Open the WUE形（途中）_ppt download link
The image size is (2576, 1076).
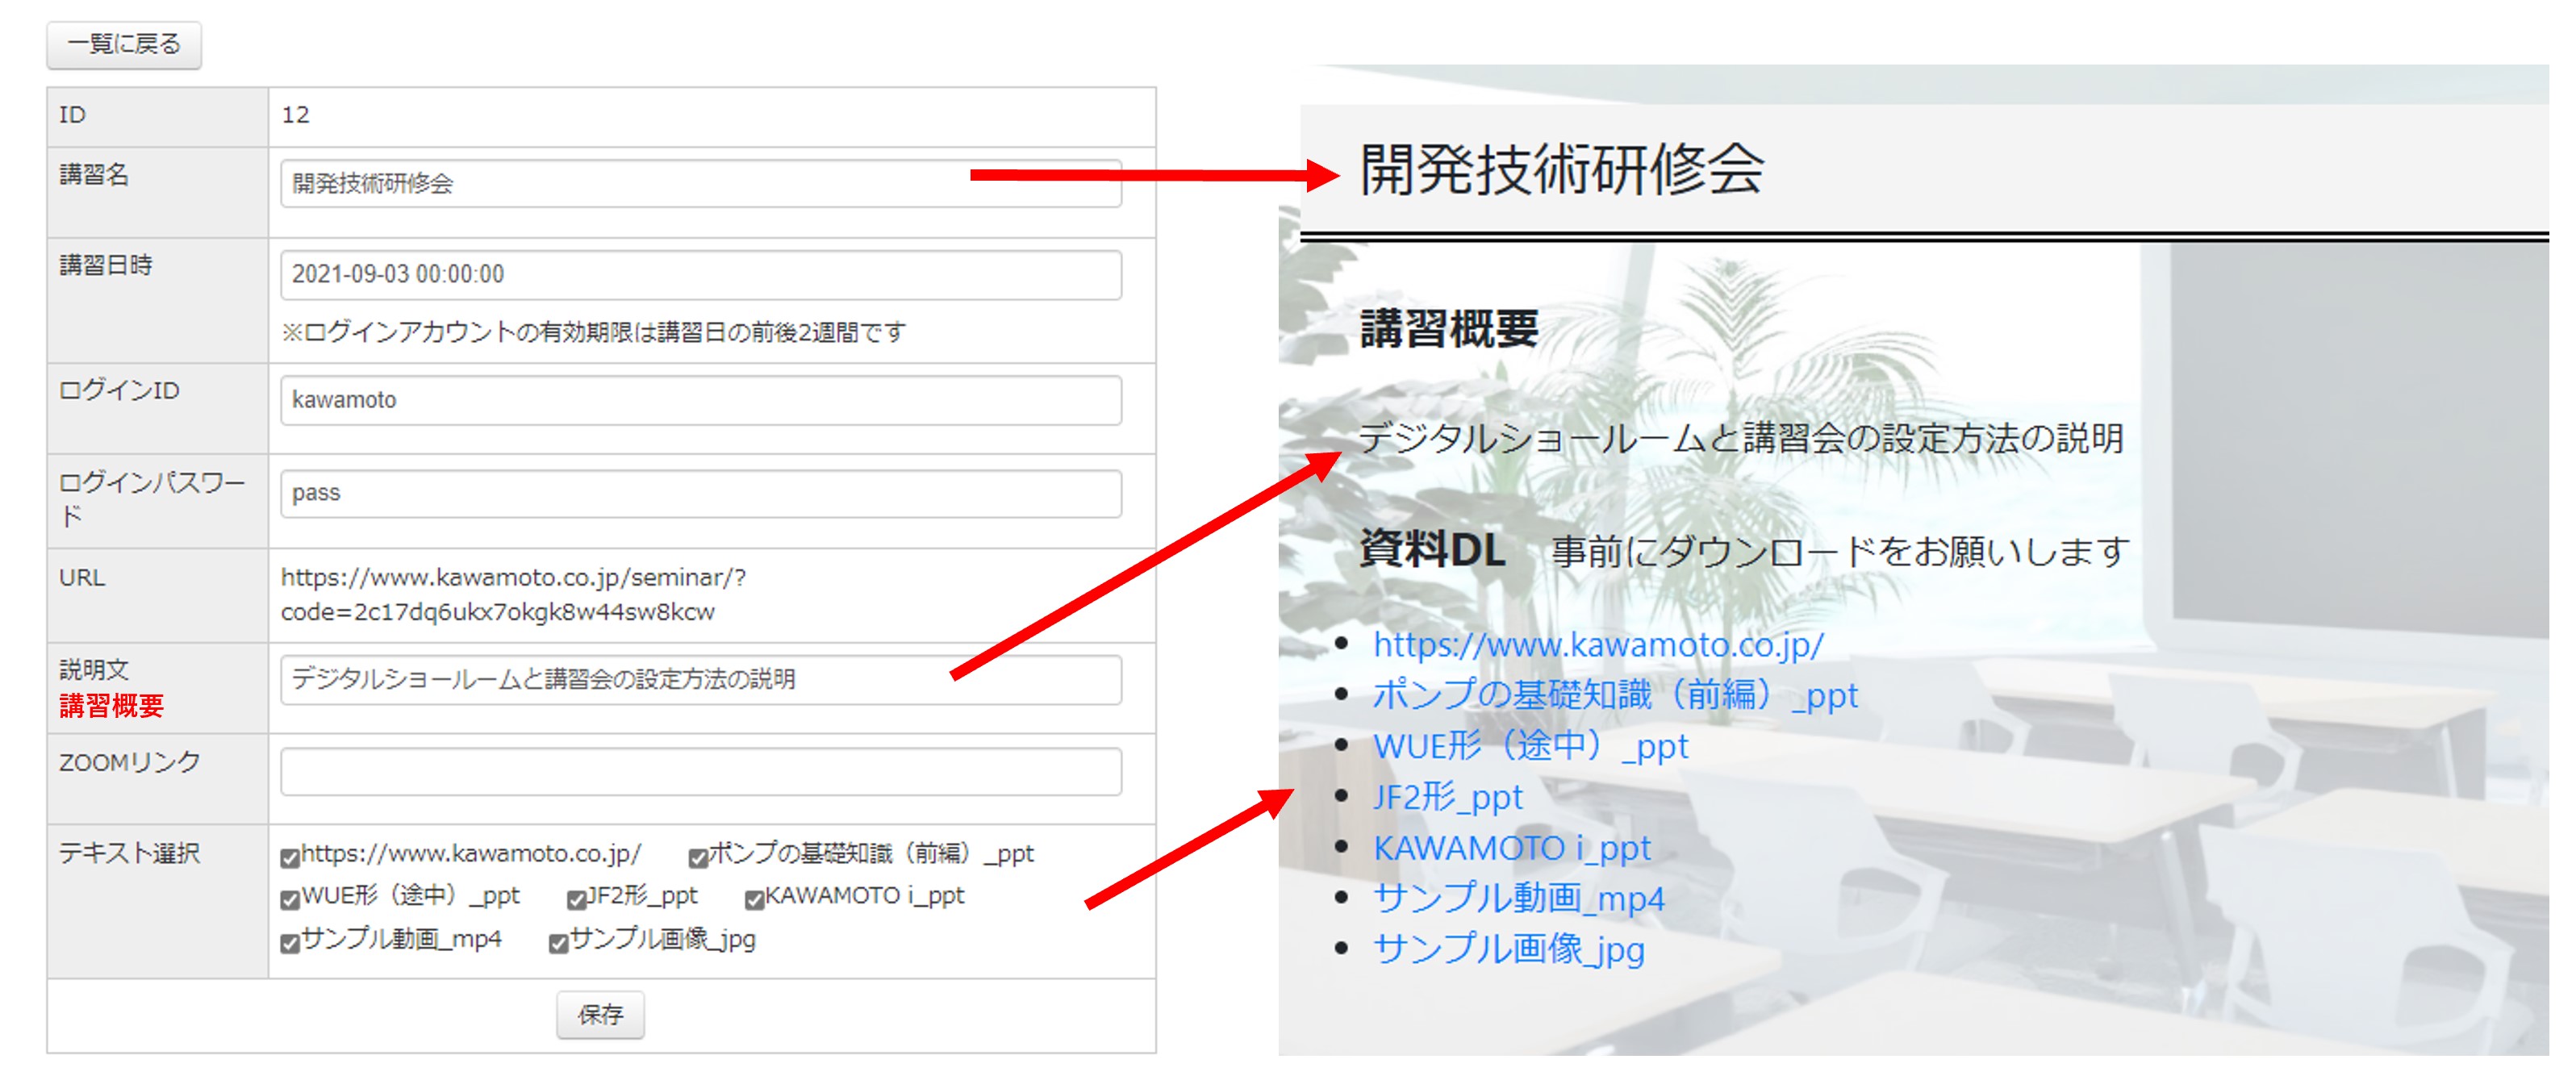pyautogui.click(x=1530, y=745)
